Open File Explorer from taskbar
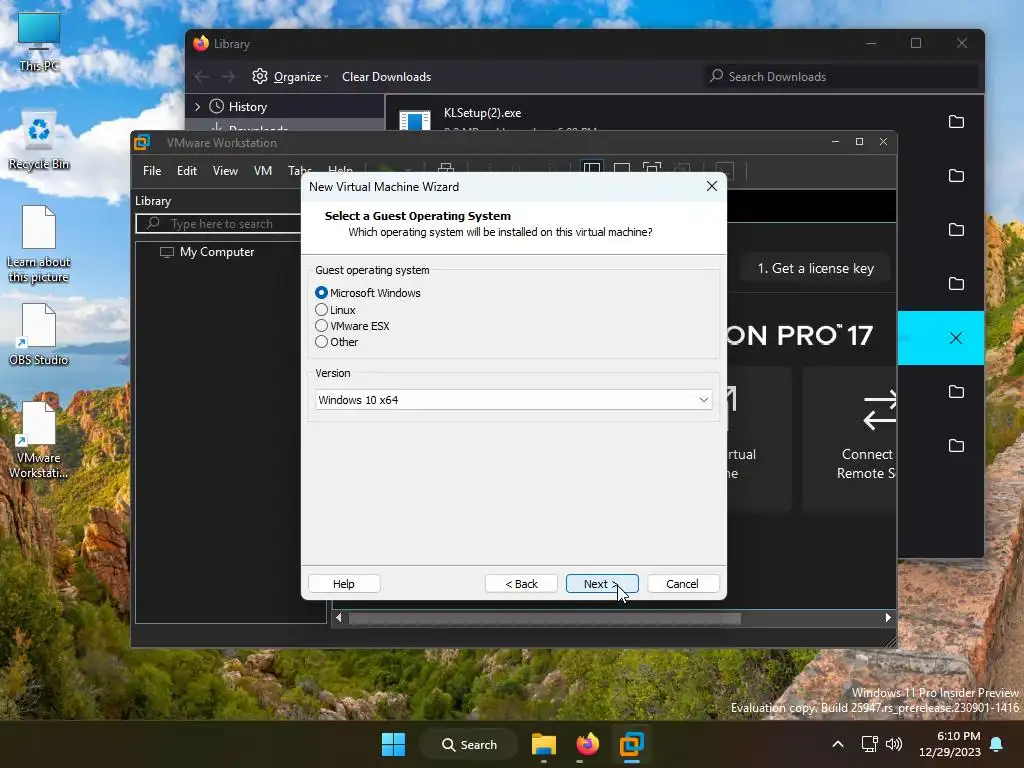The width and height of the screenshot is (1024, 768). click(543, 744)
